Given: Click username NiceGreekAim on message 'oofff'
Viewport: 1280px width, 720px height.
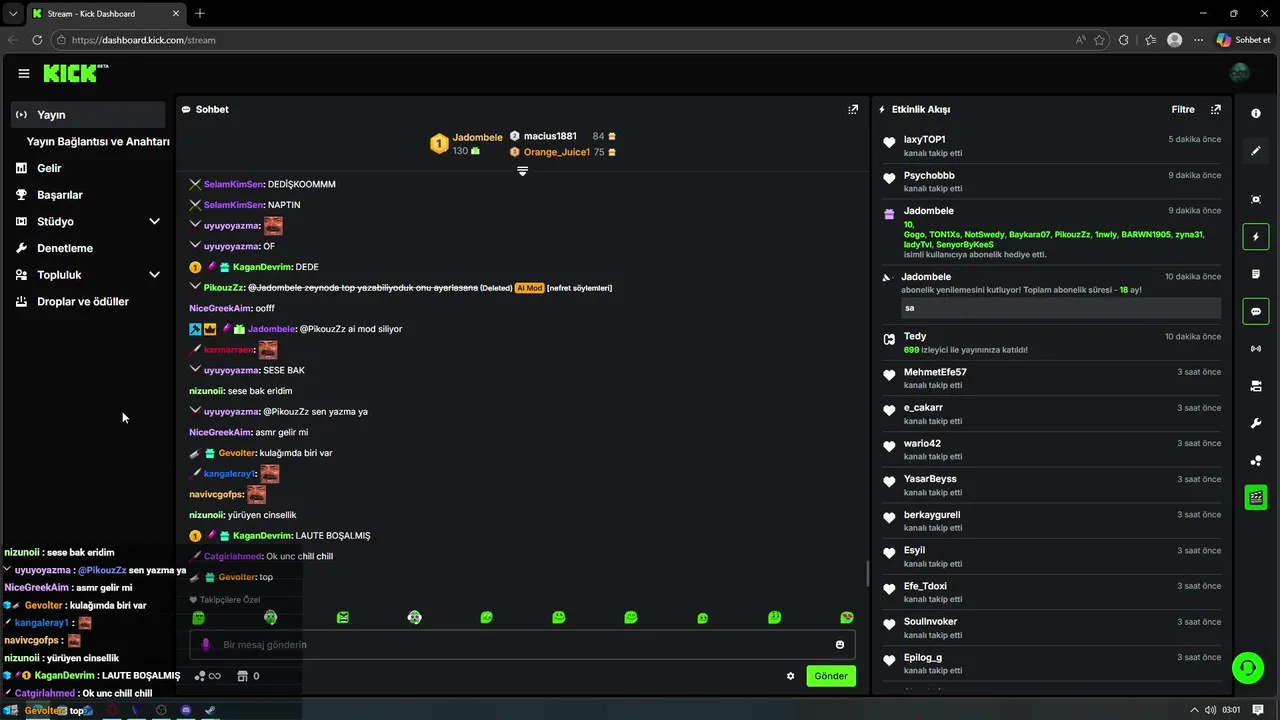Looking at the screenshot, I should 220,308.
